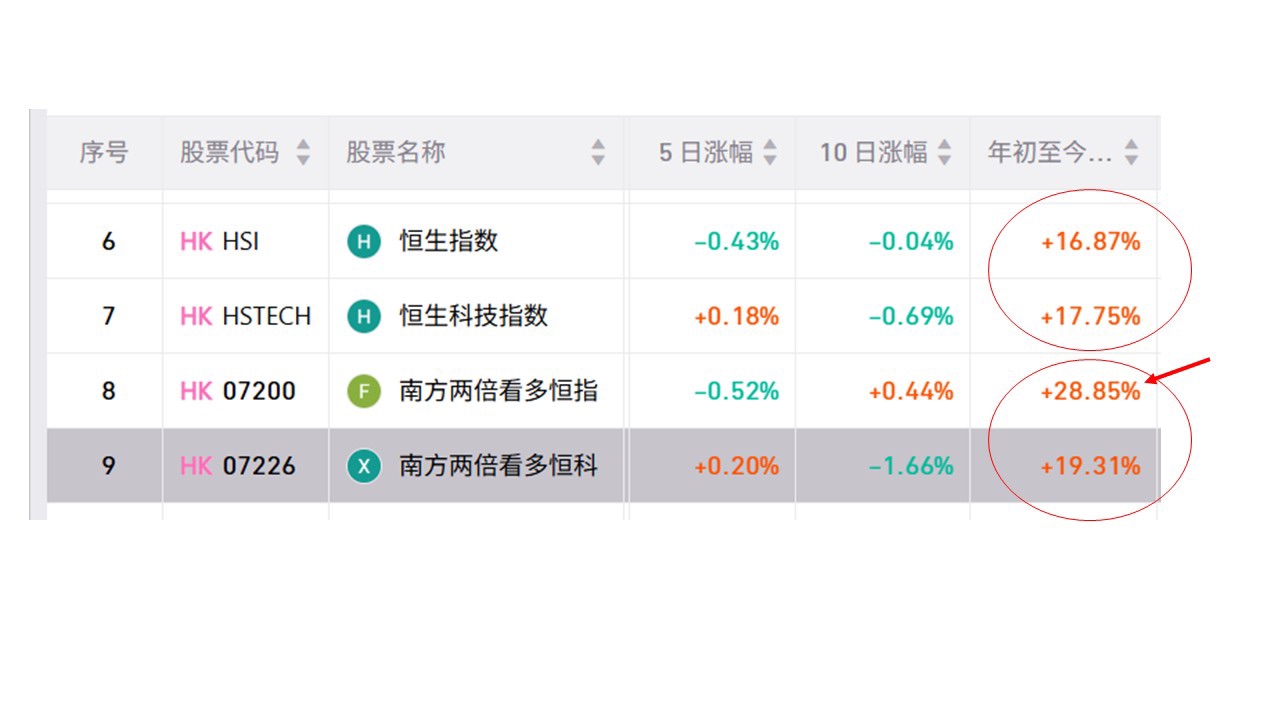Select the 南方两倍看多恒指 row name

point(498,391)
